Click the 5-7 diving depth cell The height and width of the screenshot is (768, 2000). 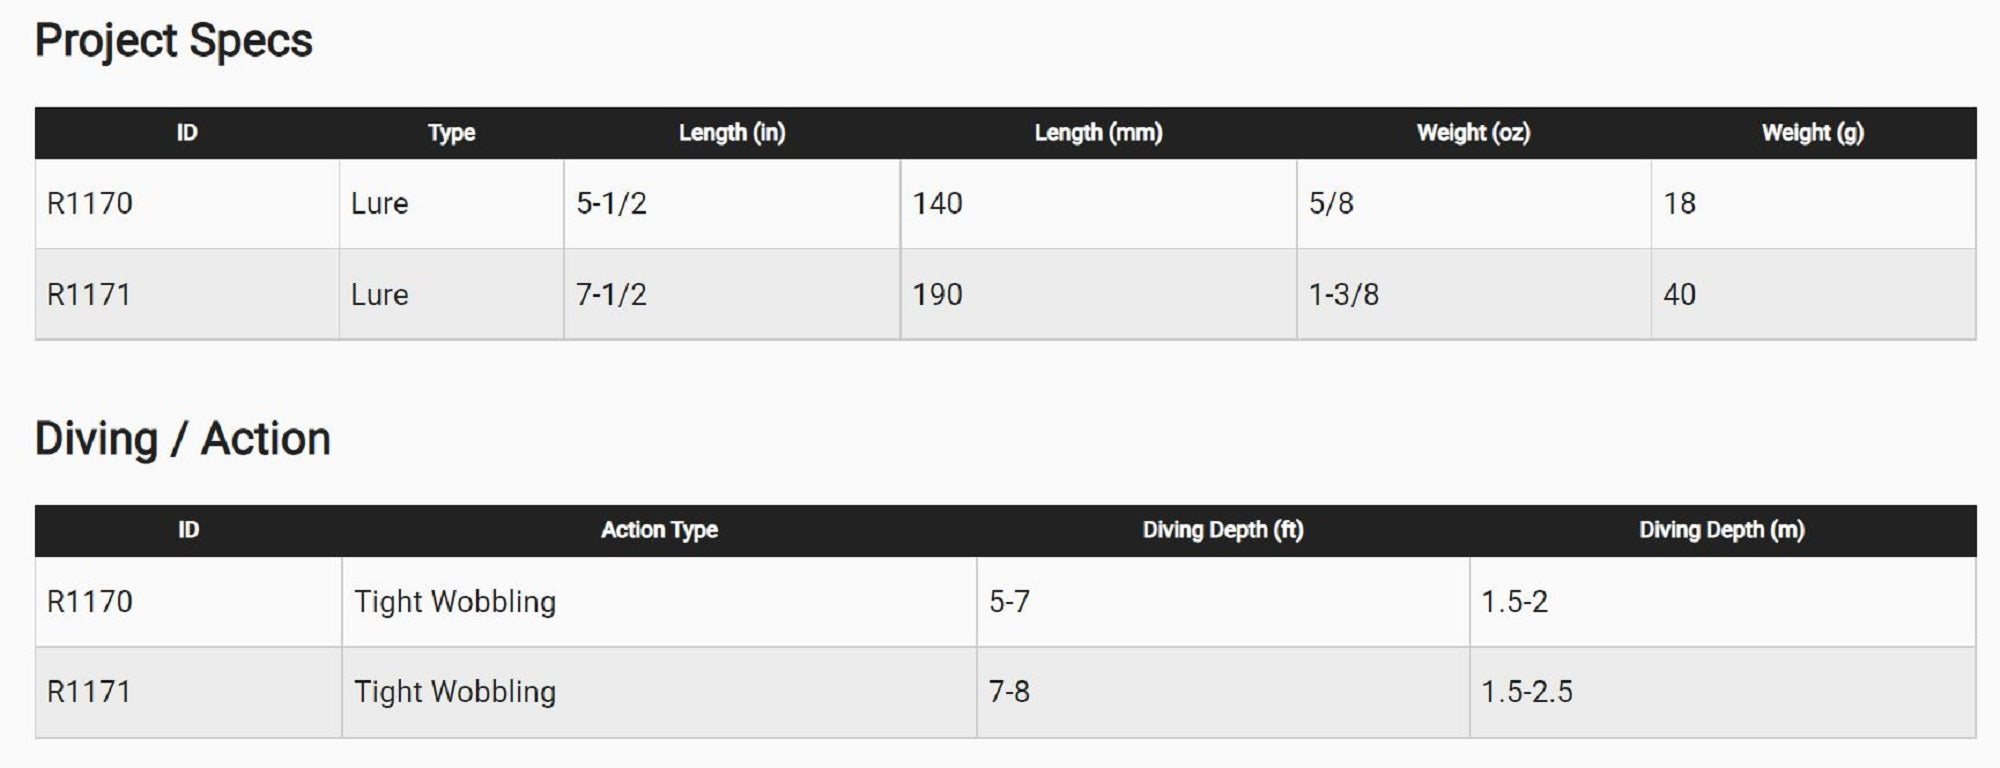pos(1009,602)
